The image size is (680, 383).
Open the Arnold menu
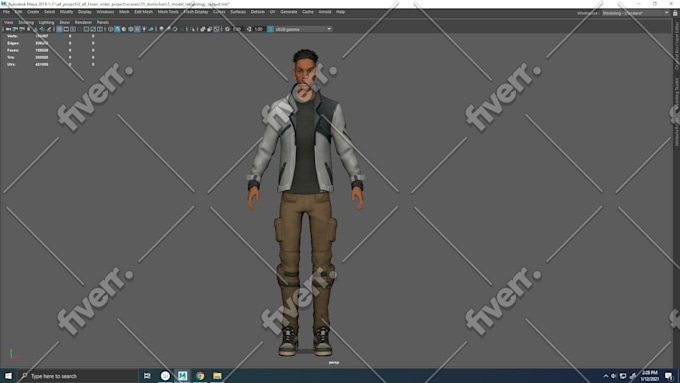pyautogui.click(x=325, y=12)
